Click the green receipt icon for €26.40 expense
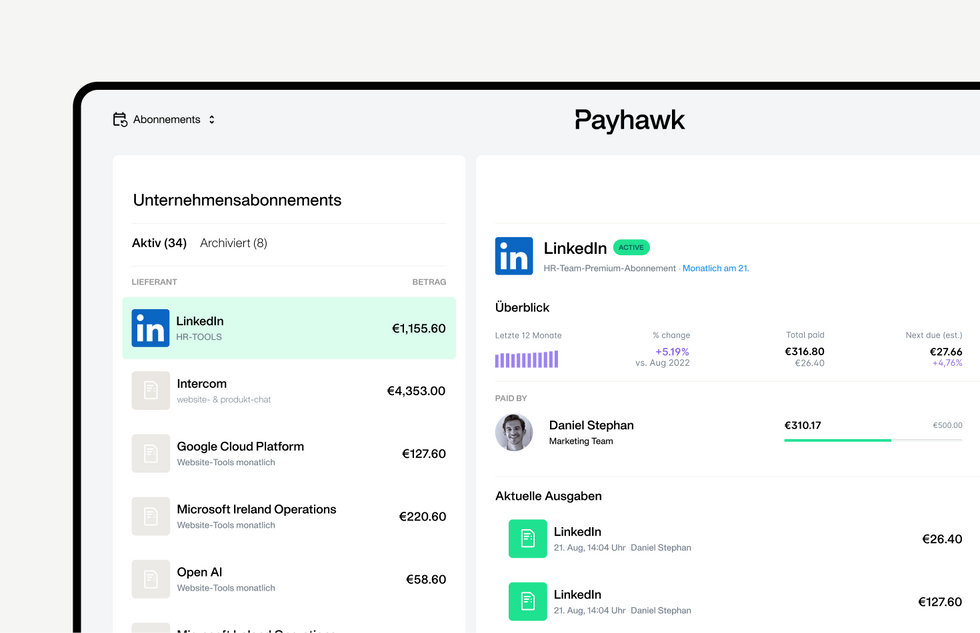This screenshot has width=980, height=633. (x=528, y=539)
